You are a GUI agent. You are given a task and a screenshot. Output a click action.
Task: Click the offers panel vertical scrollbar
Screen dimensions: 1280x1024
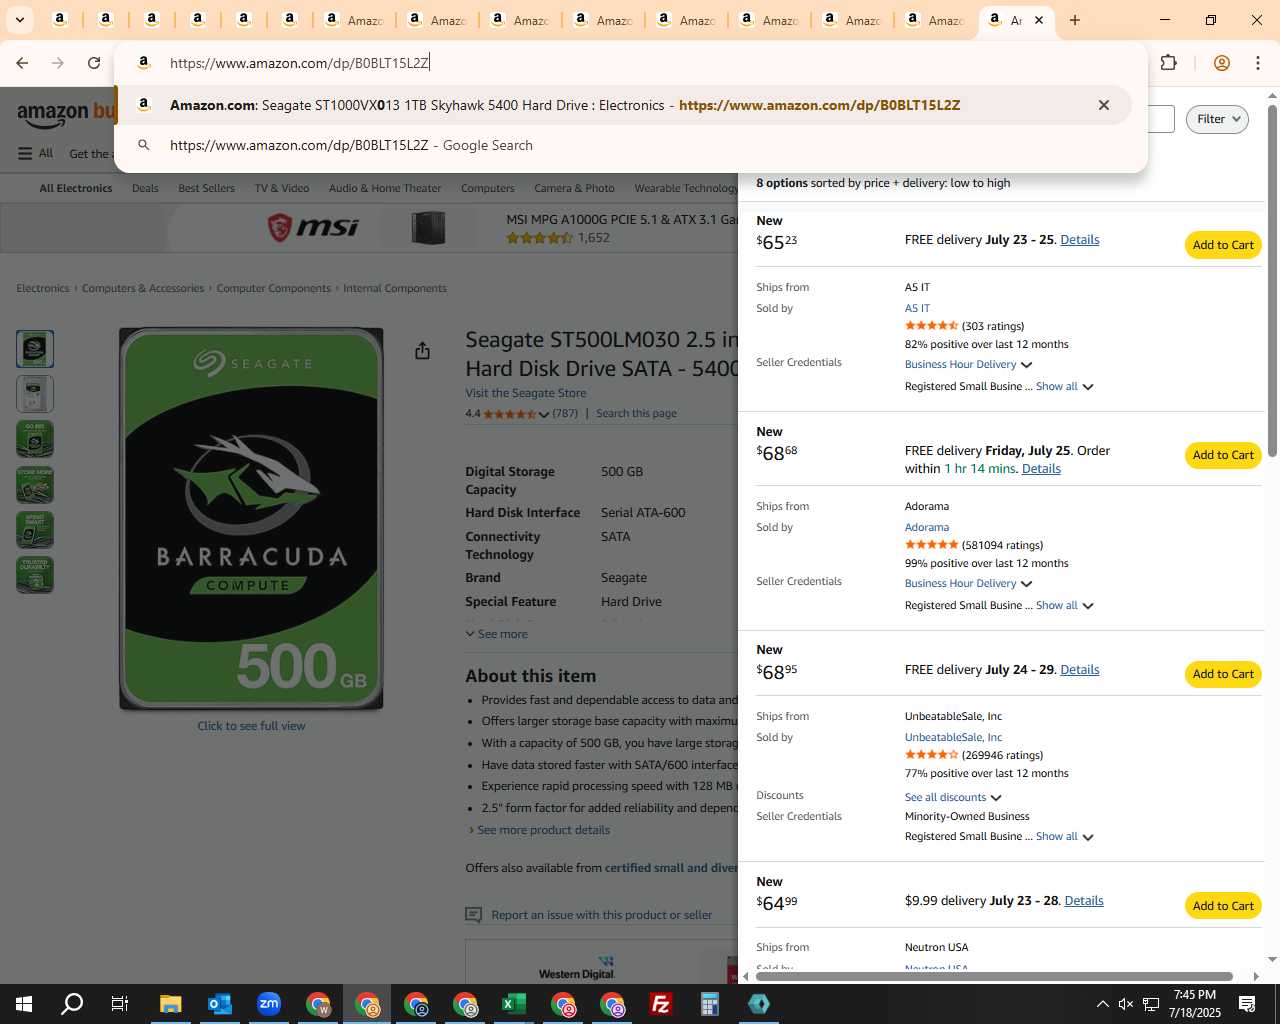[x=1272, y=280]
